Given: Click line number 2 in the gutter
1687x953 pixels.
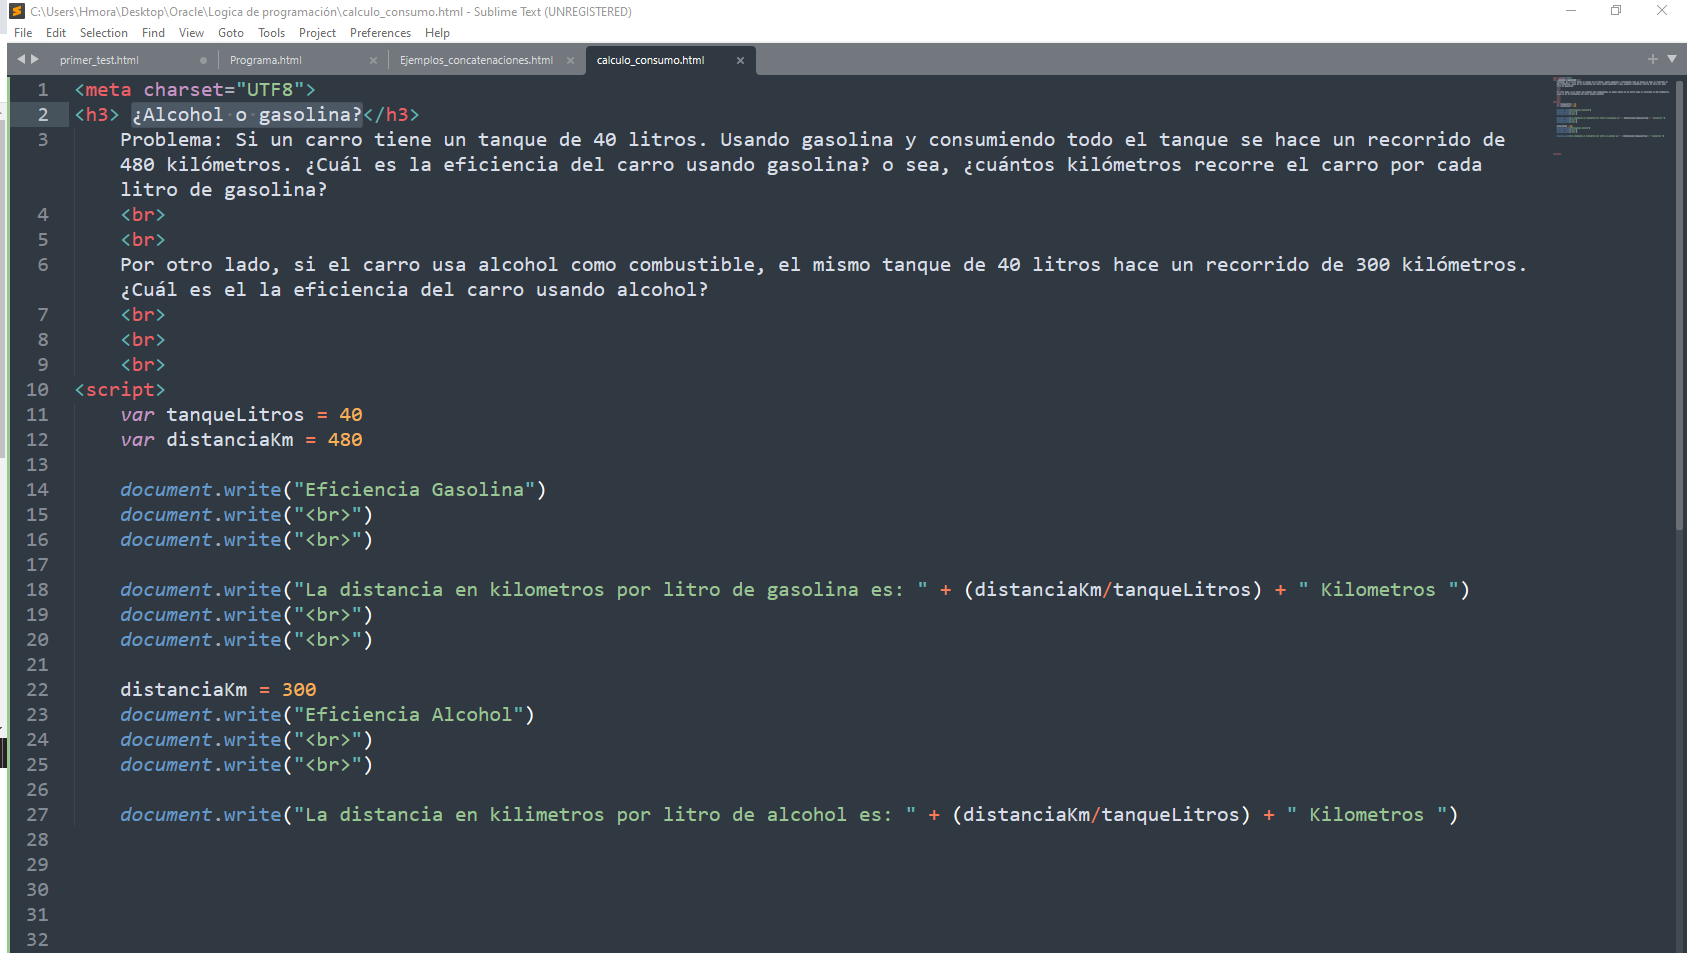Looking at the screenshot, I should 43,114.
